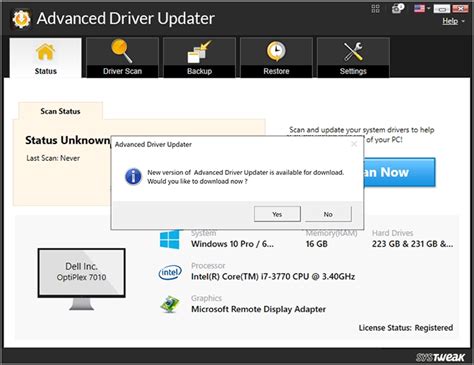Click the Dell OptiPlex 7010 monitor image
The height and width of the screenshot is (365, 474).
81,279
